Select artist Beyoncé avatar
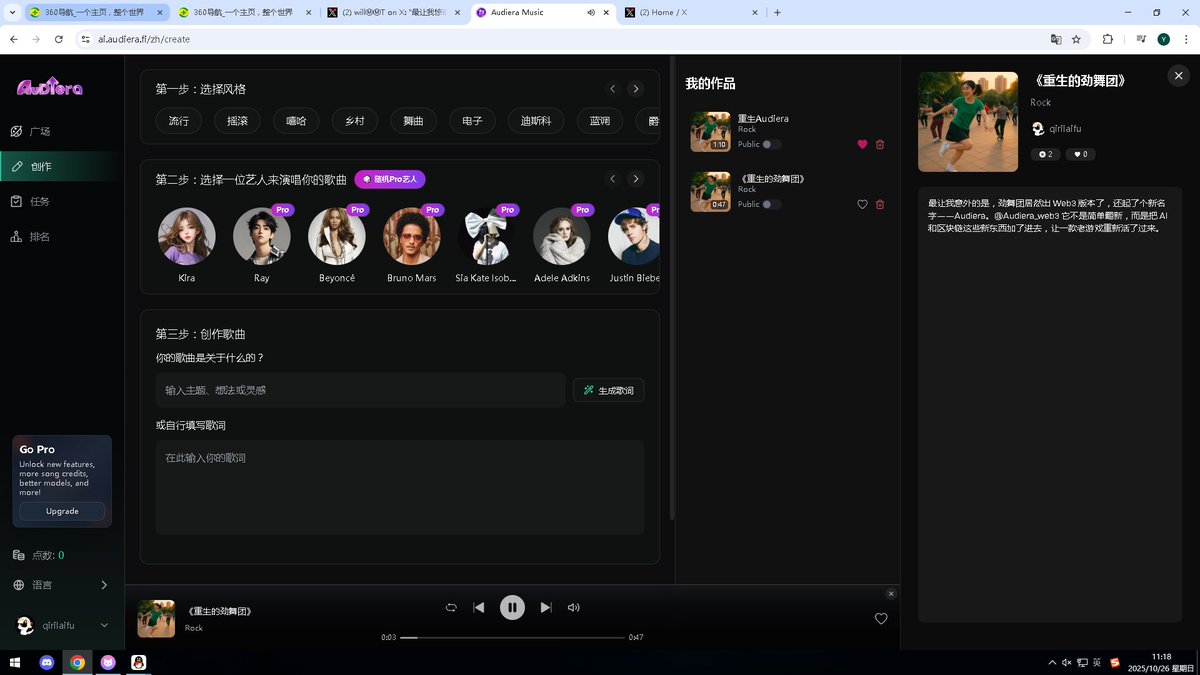1200x675 pixels. click(x=337, y=236)
